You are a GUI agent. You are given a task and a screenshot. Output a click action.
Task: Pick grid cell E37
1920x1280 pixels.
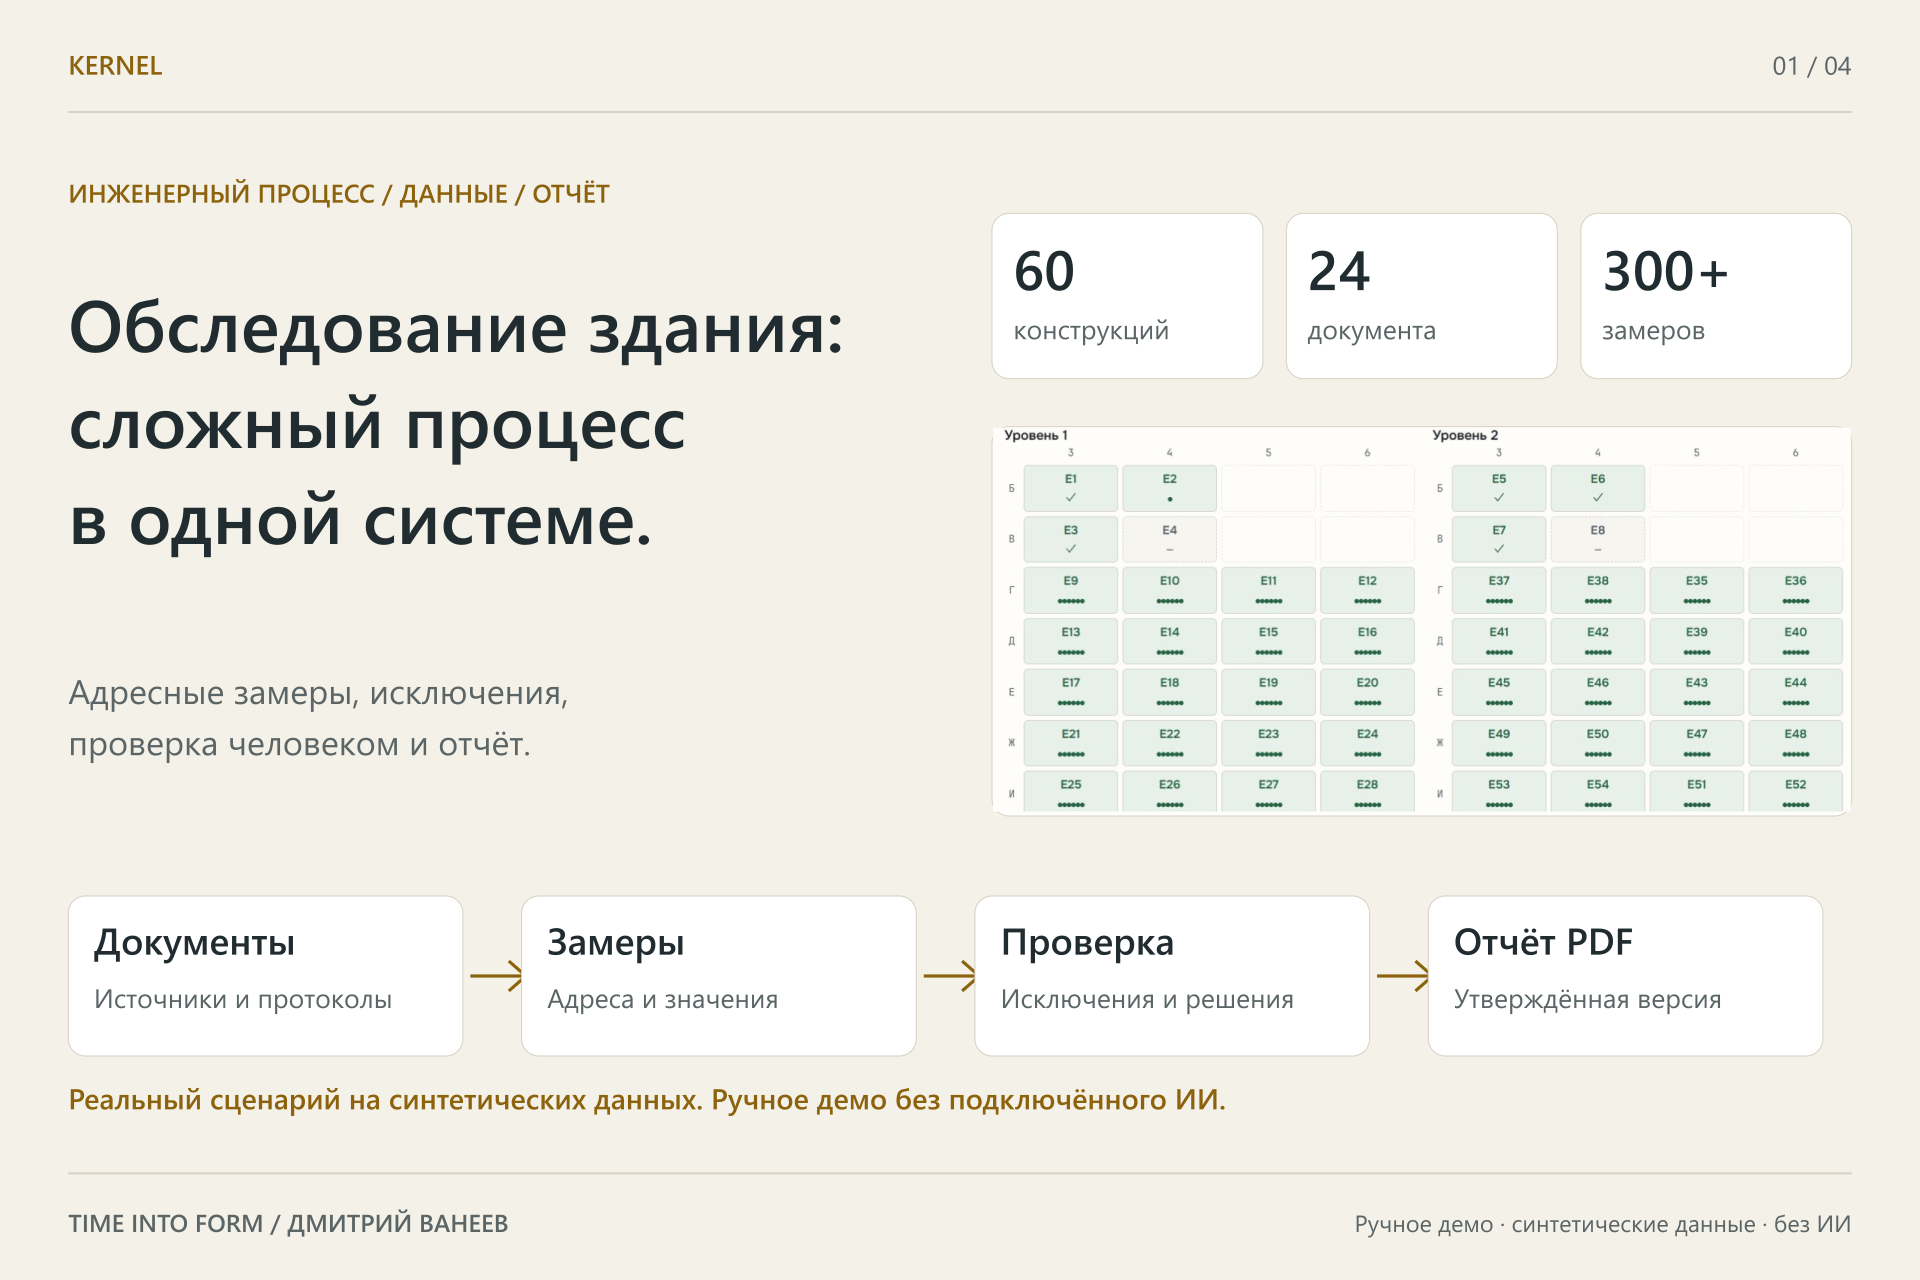(x=1498, y=590)
